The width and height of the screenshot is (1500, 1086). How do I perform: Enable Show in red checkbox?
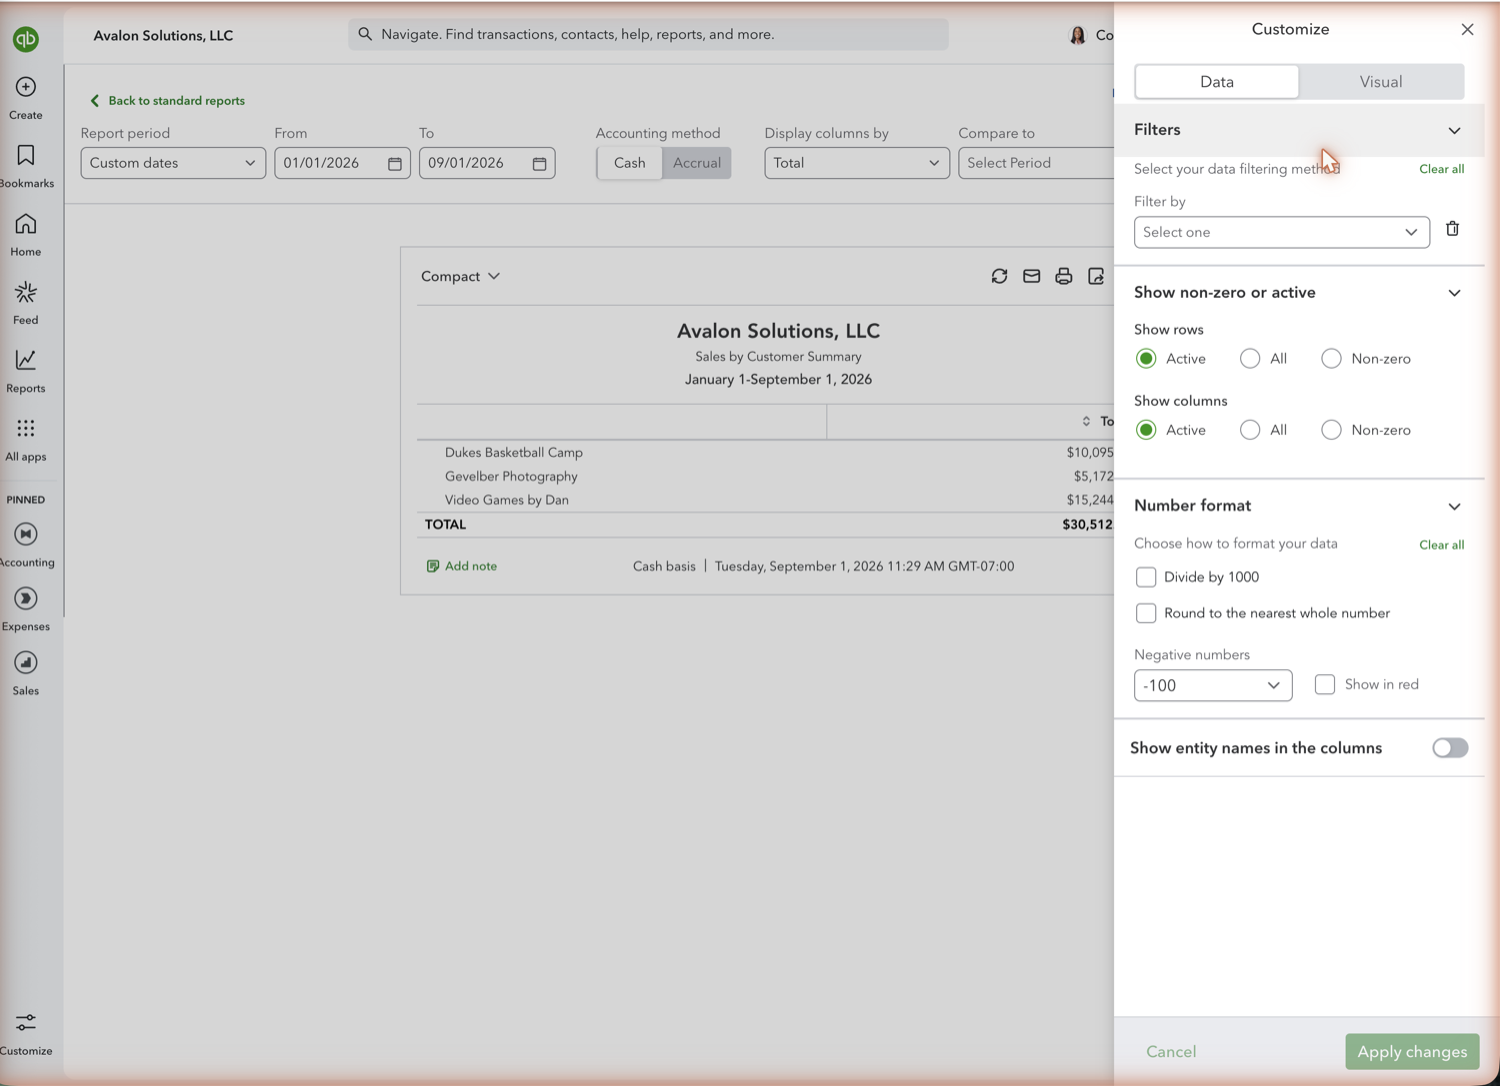[1325, 684]
